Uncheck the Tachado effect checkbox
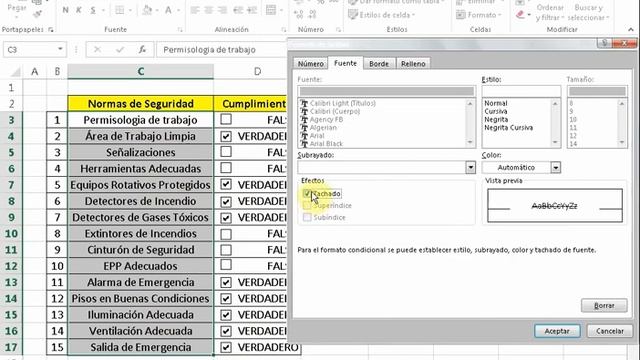640x360 pixels. (x=307, y=193)
